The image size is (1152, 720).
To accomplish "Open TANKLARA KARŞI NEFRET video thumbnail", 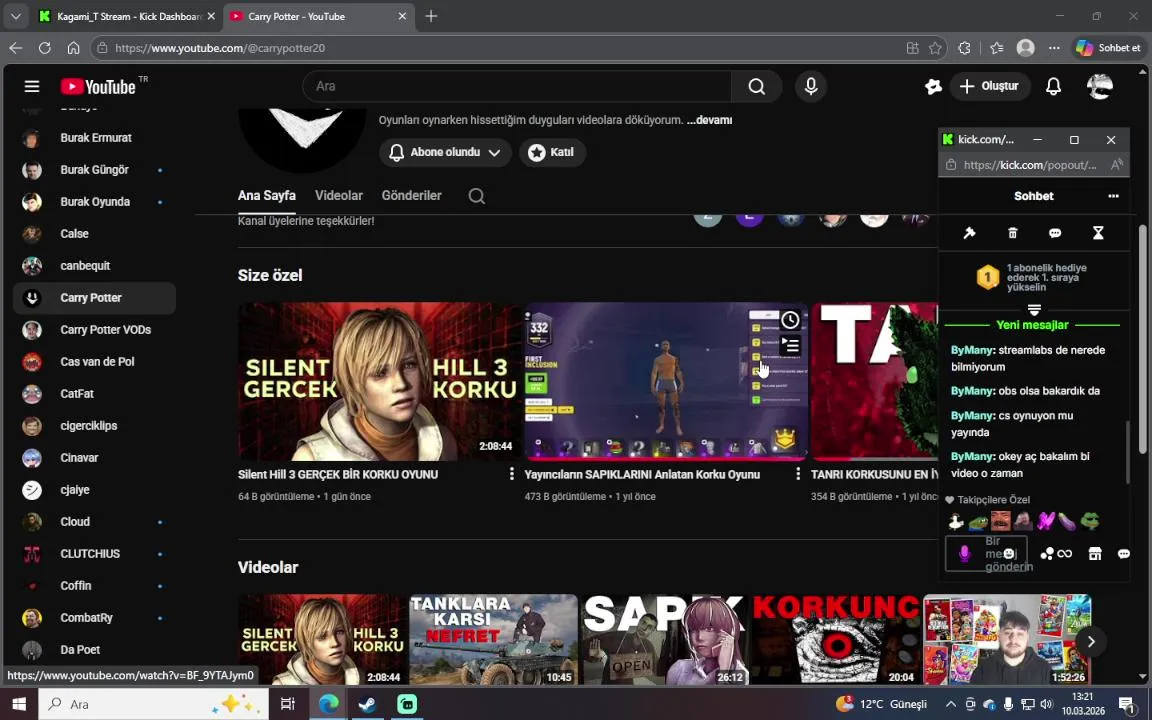I will (494, 639).
